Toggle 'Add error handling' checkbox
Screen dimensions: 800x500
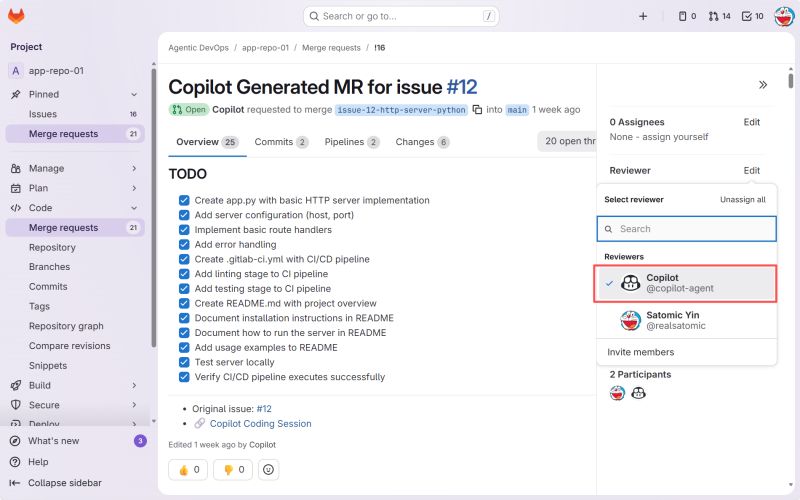(x=184, y=245)
